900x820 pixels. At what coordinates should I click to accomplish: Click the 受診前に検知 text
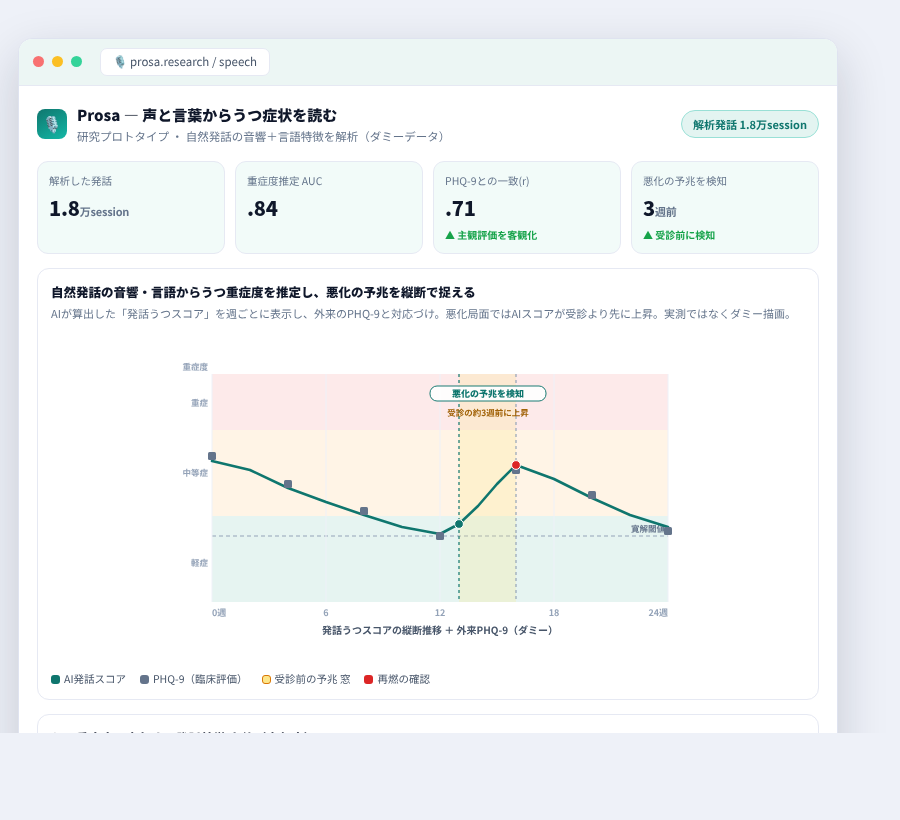coord(685,235)
